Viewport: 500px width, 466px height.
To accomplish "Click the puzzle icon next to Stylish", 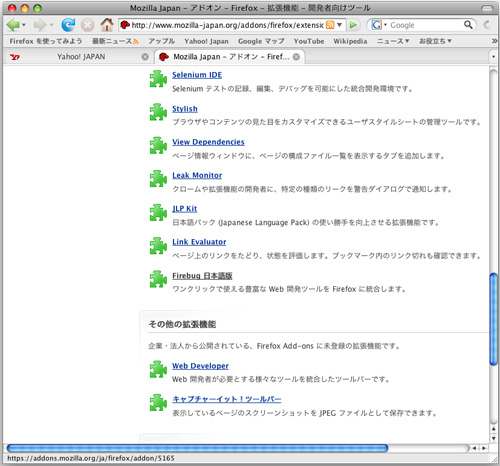I will [158, 112].
